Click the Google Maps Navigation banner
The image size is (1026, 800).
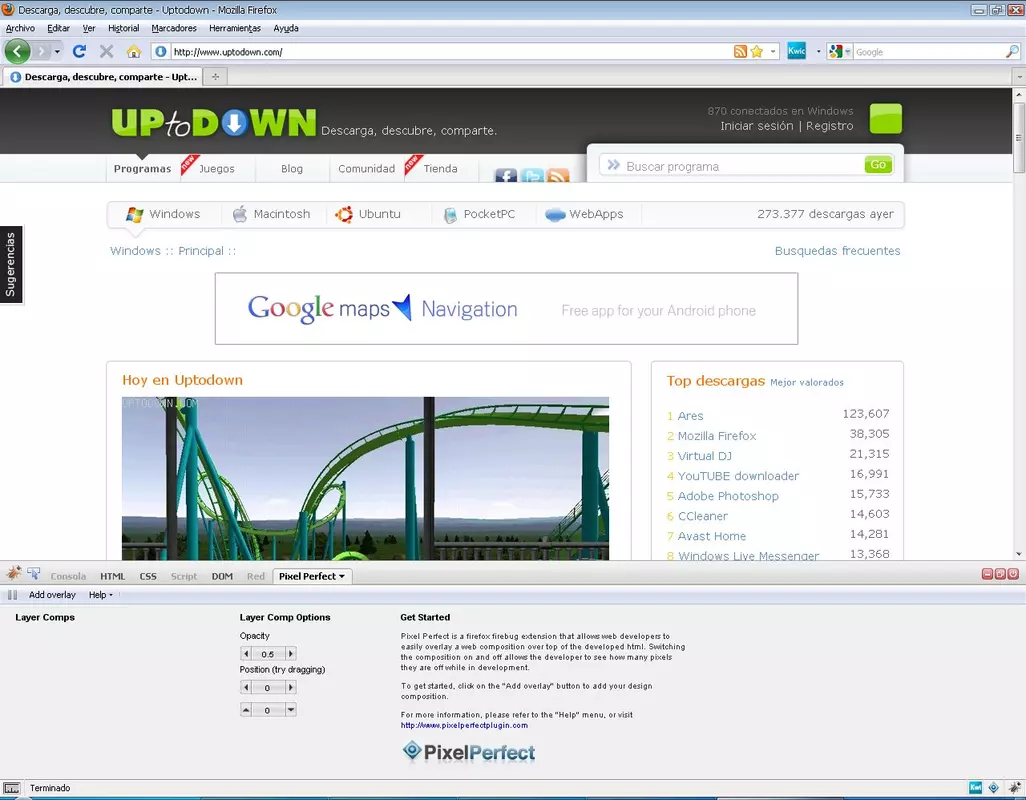tap(506, 309)
